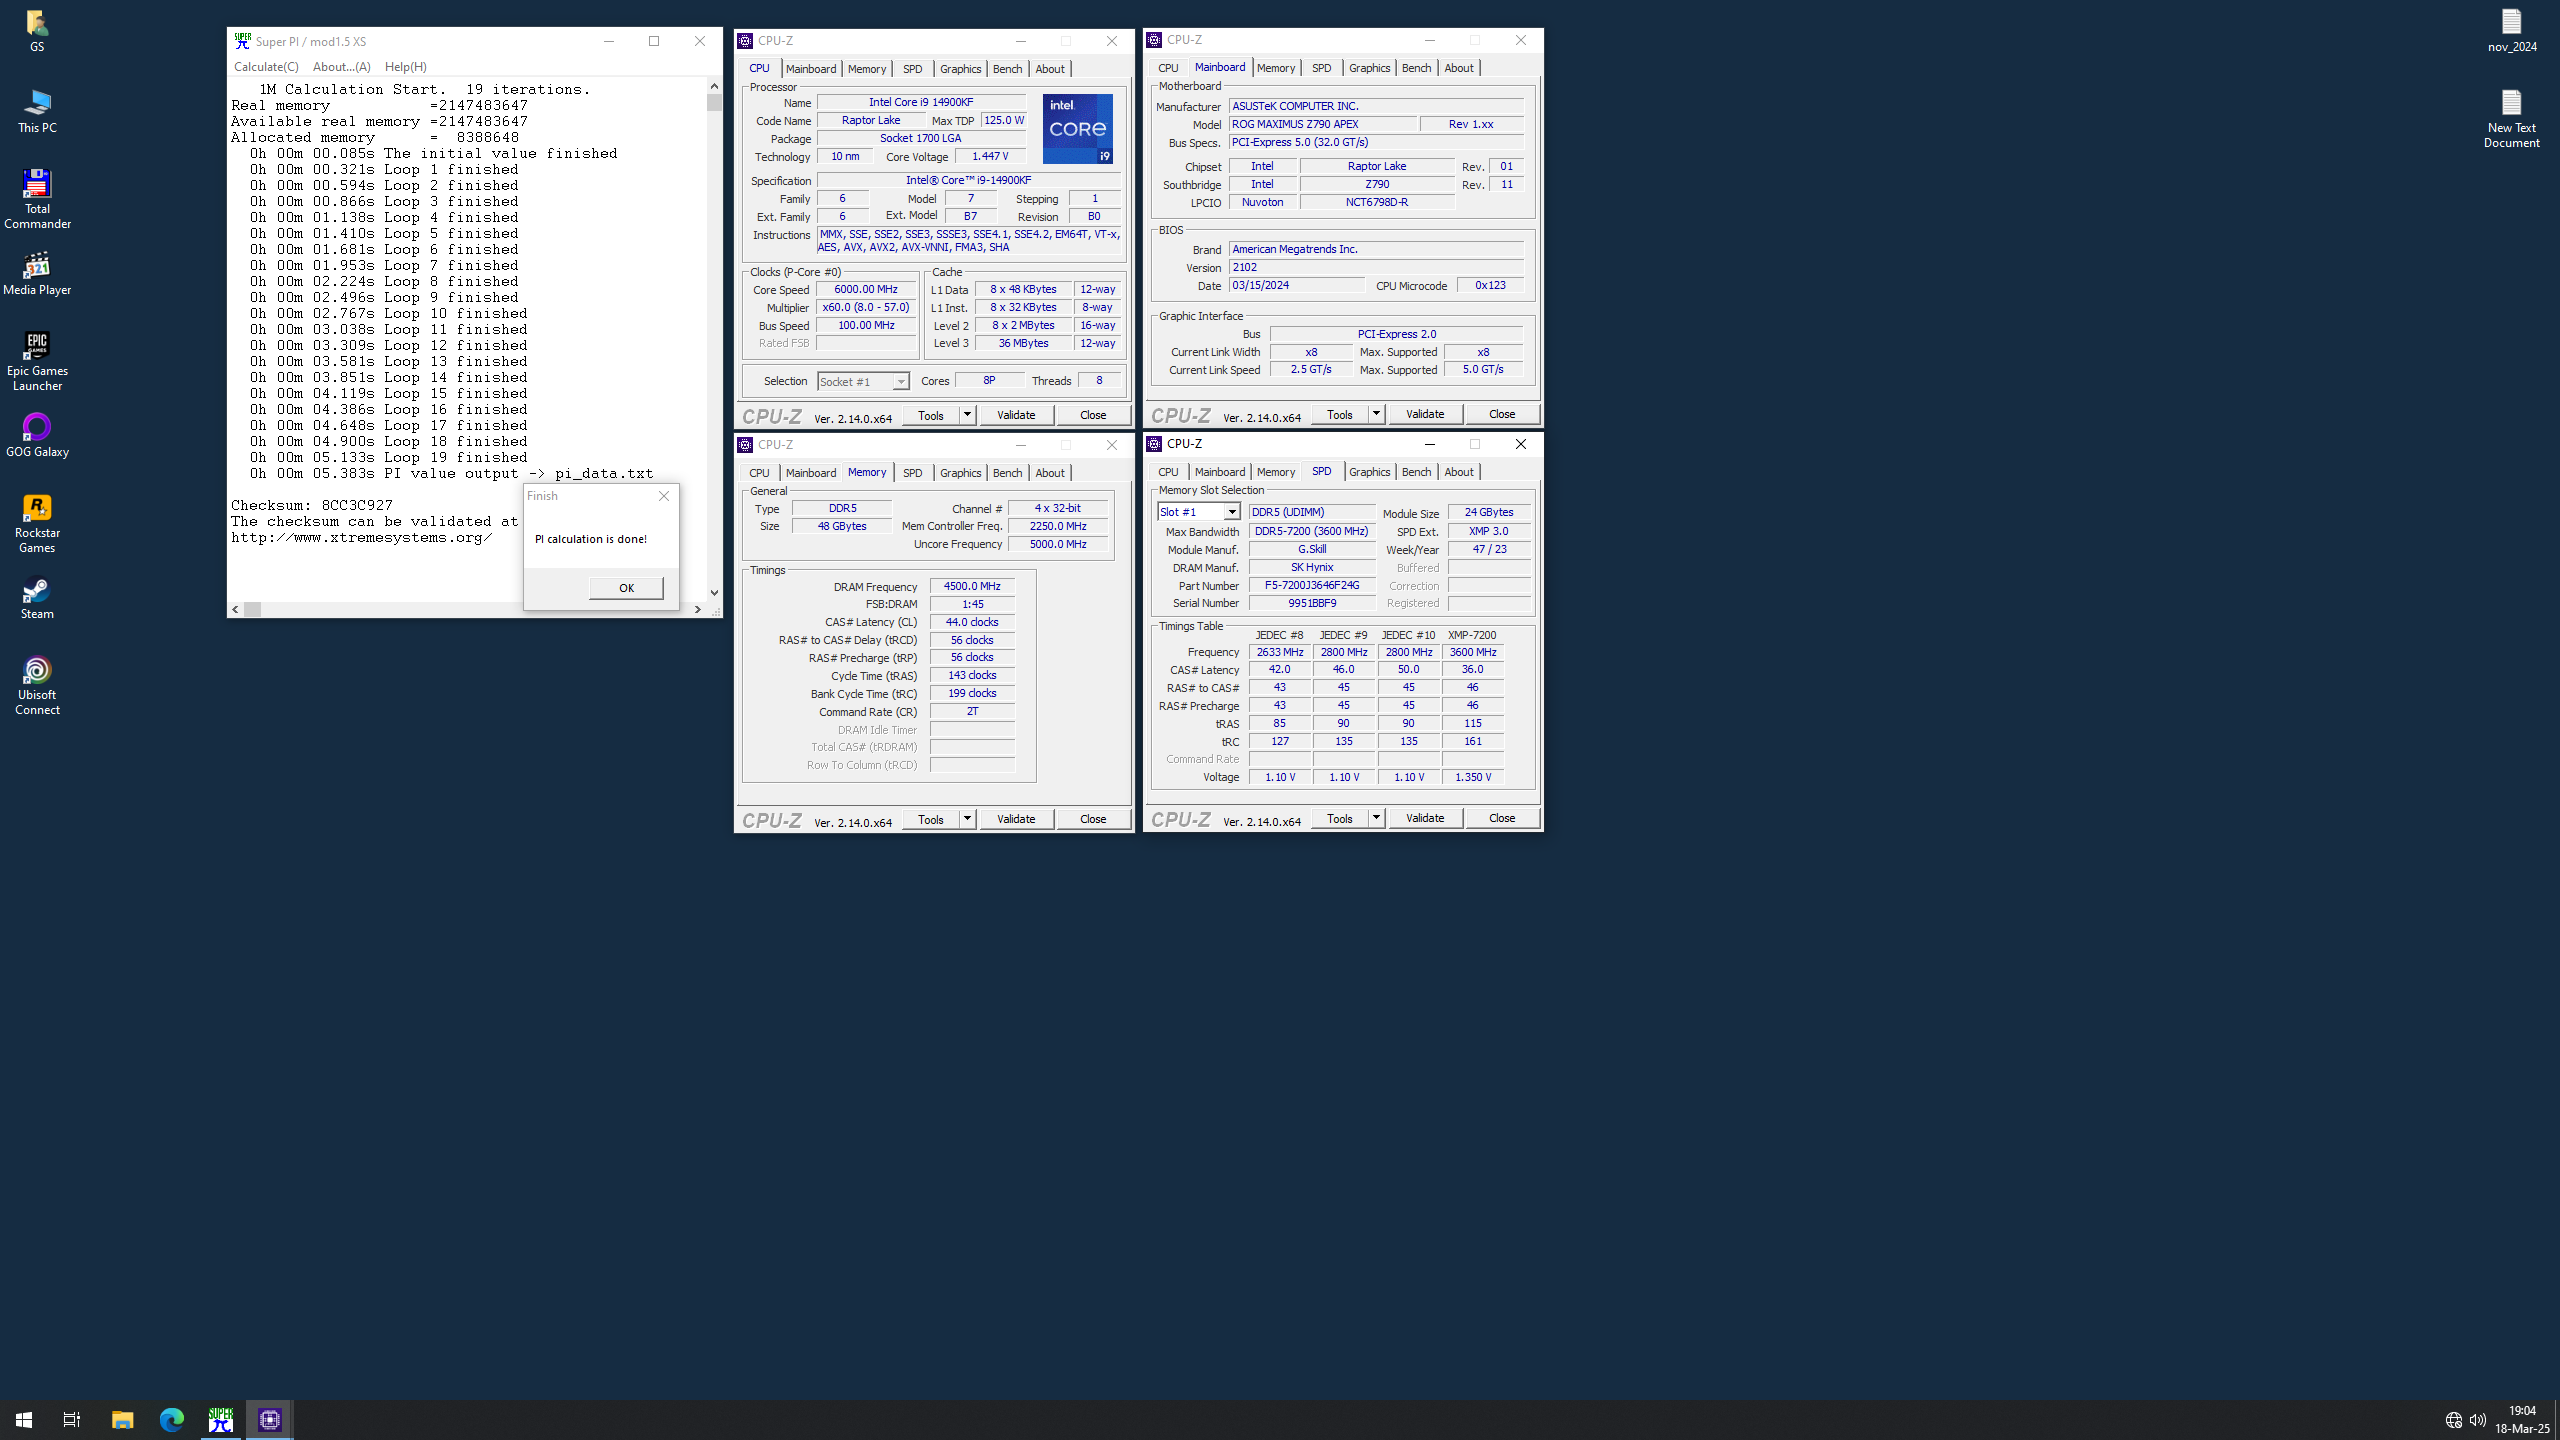Screen dimensions: 2560x1440
Task: Launch Epic Games Launcher desktop icon
Action: (37, 361)
